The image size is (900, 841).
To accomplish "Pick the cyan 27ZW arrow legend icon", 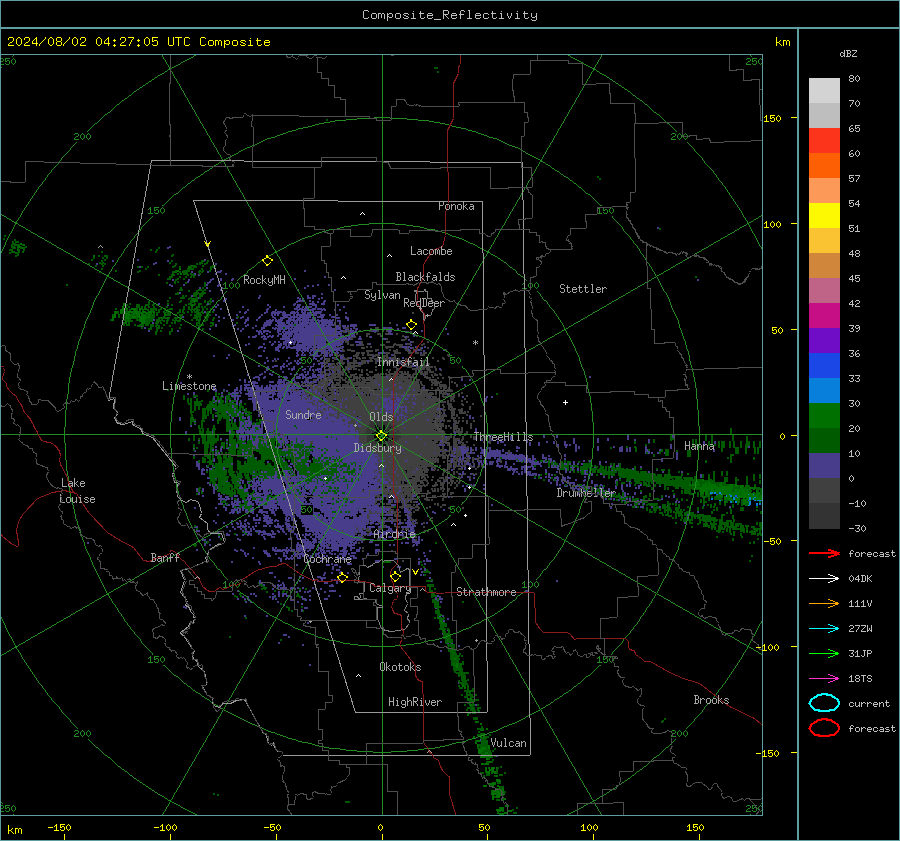I will click(x=824, y=629).
